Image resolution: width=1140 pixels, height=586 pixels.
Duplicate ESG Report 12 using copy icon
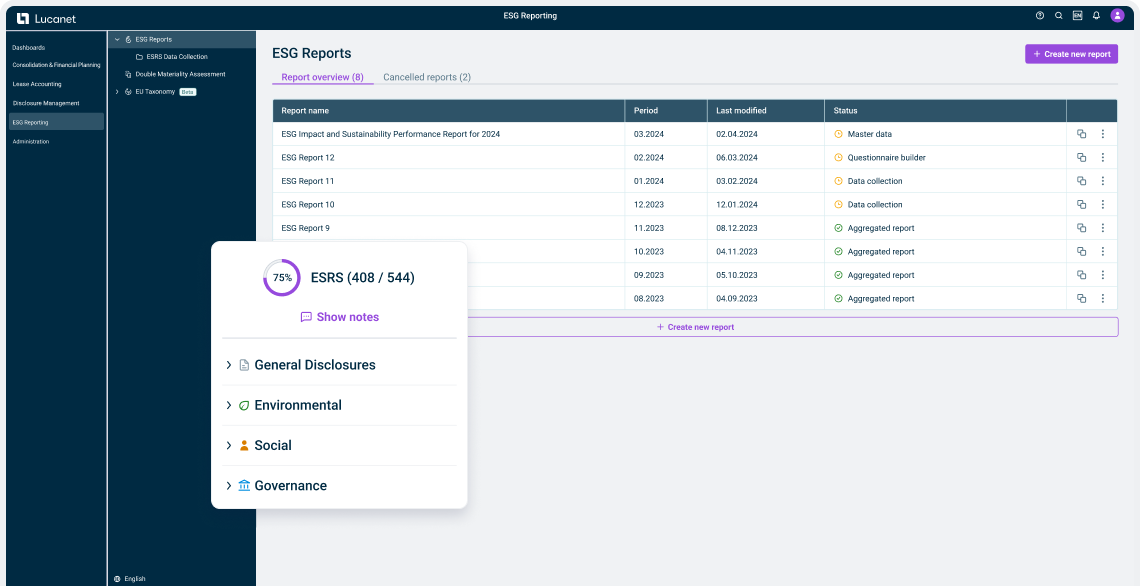1081,158
